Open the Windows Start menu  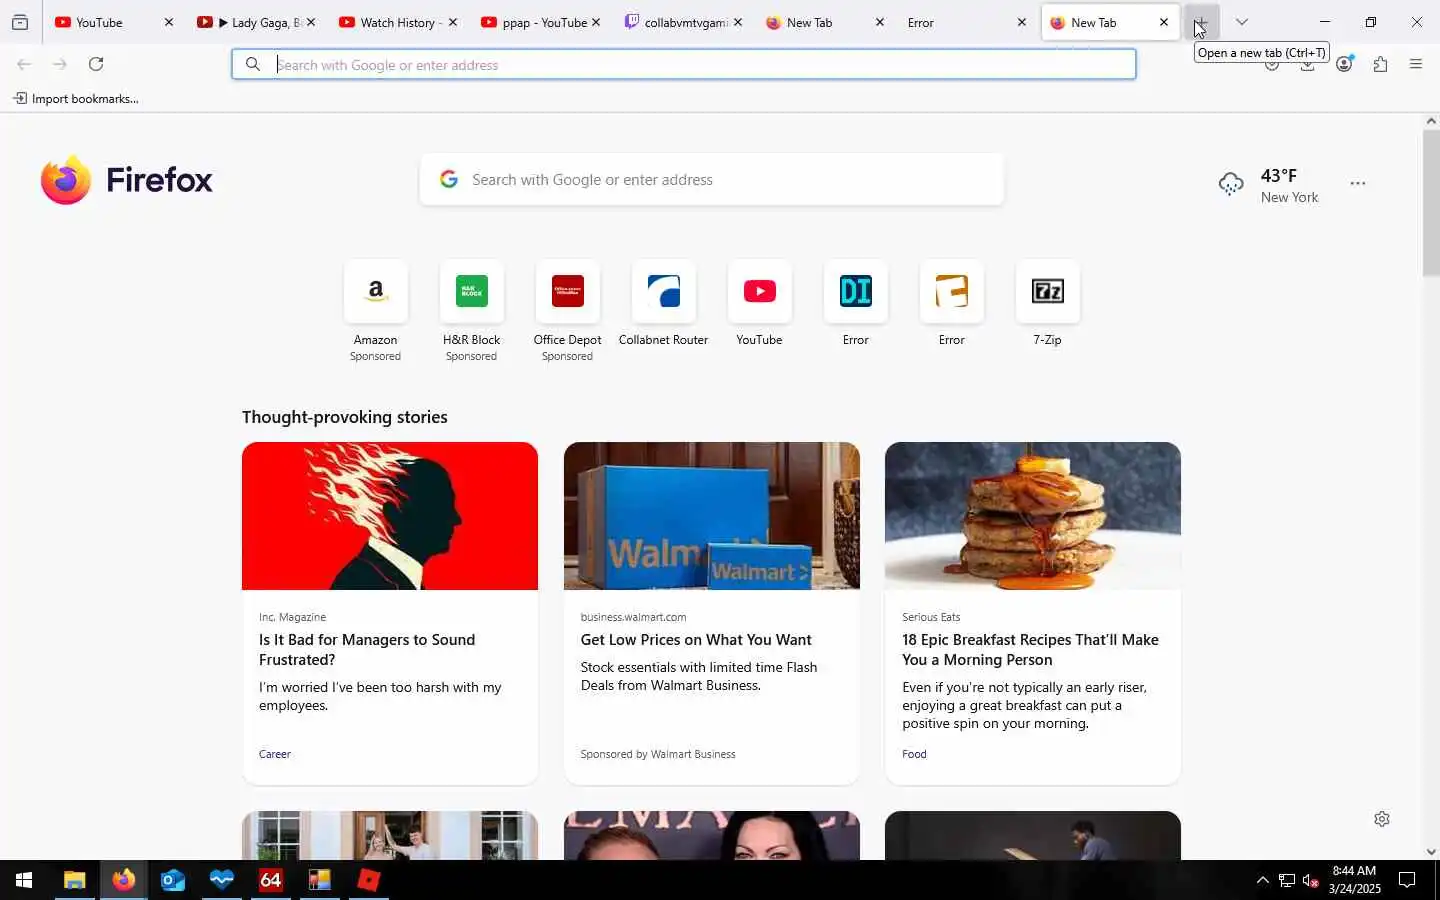point(24,880)
